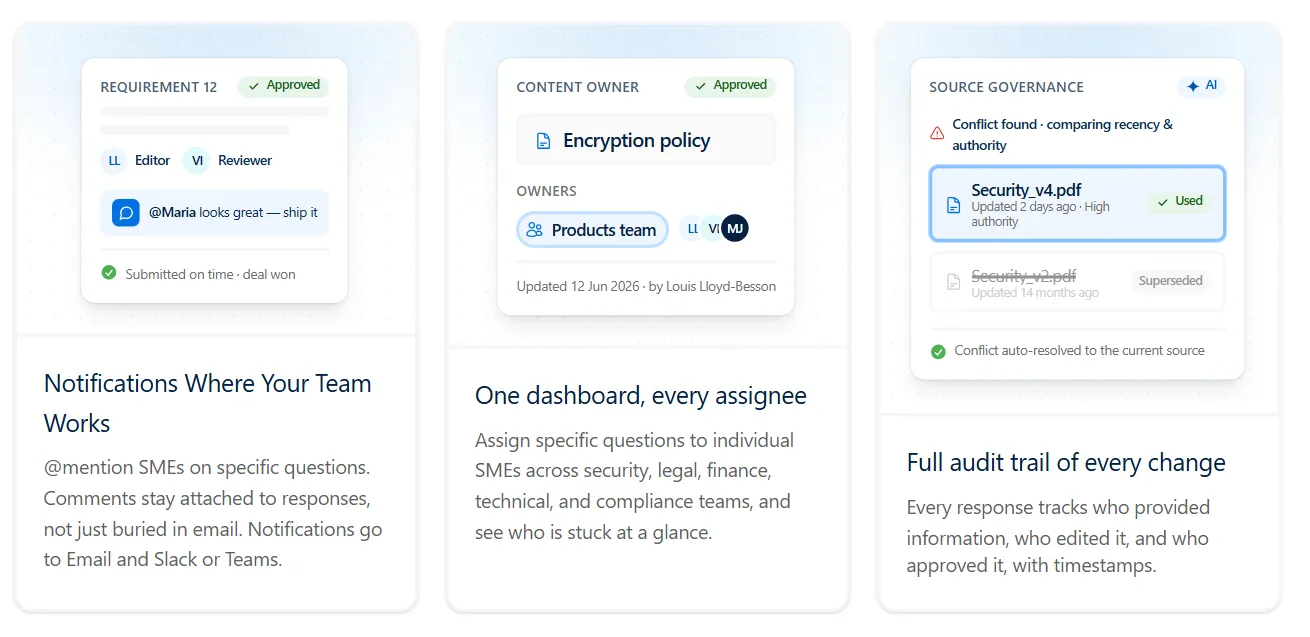Image resolution: width=1310 pixels, height=637 pixels.
Task: Select the struck-through Security_v2.pdf row
Action: click(x=1077, y=282)
